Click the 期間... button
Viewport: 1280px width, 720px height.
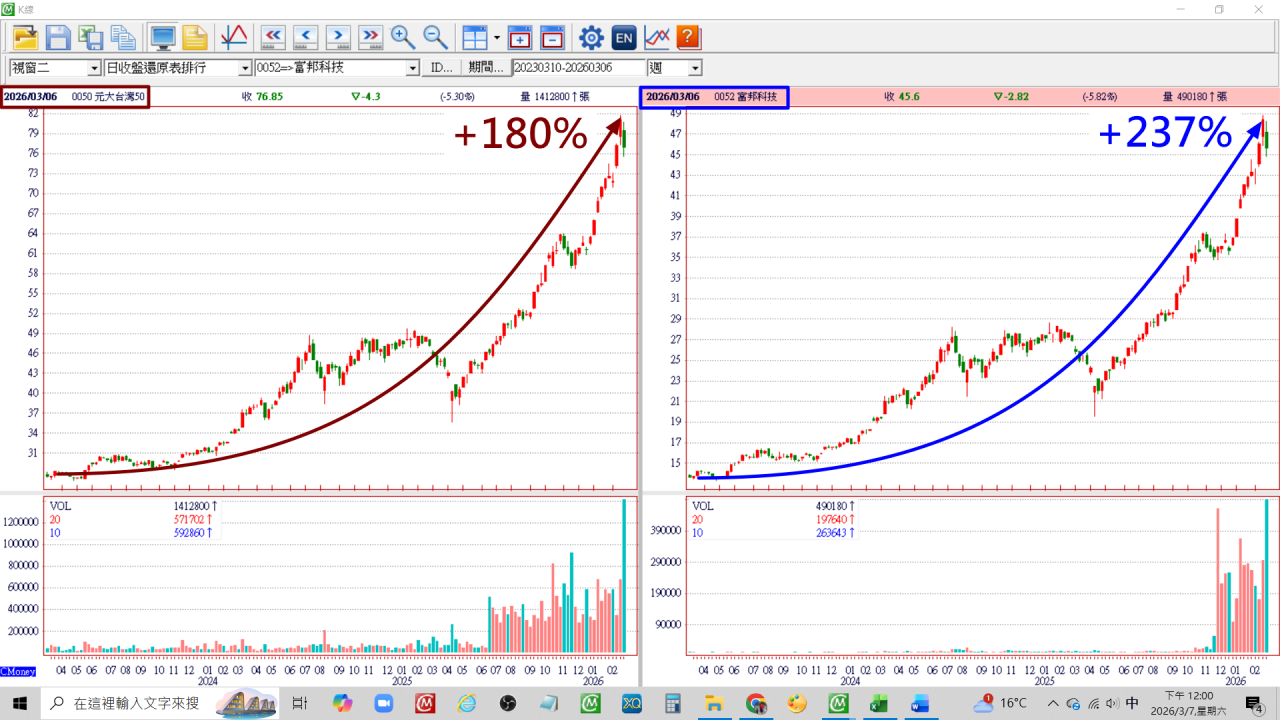click(x=486, y=68)
